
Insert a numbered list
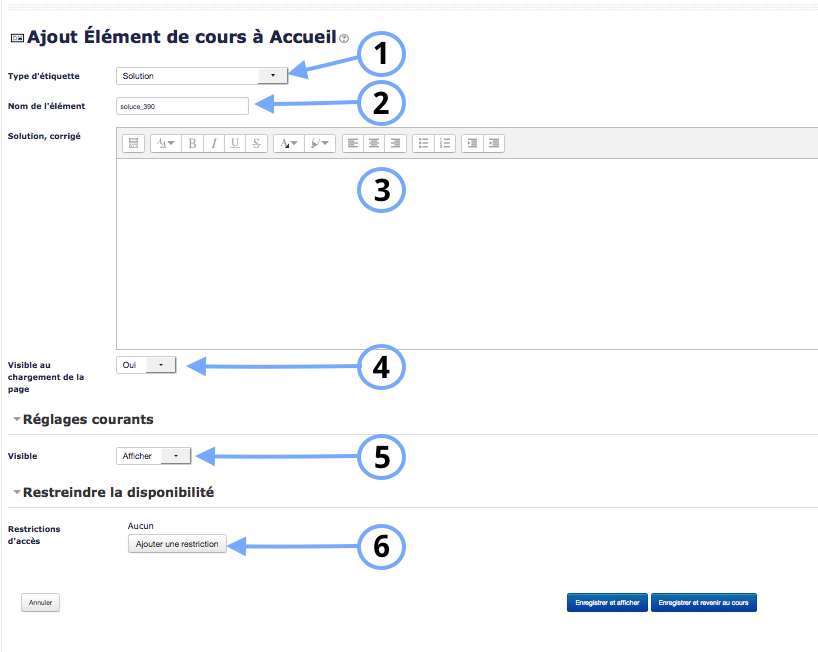pyautogui.click(x=446, y=144)
